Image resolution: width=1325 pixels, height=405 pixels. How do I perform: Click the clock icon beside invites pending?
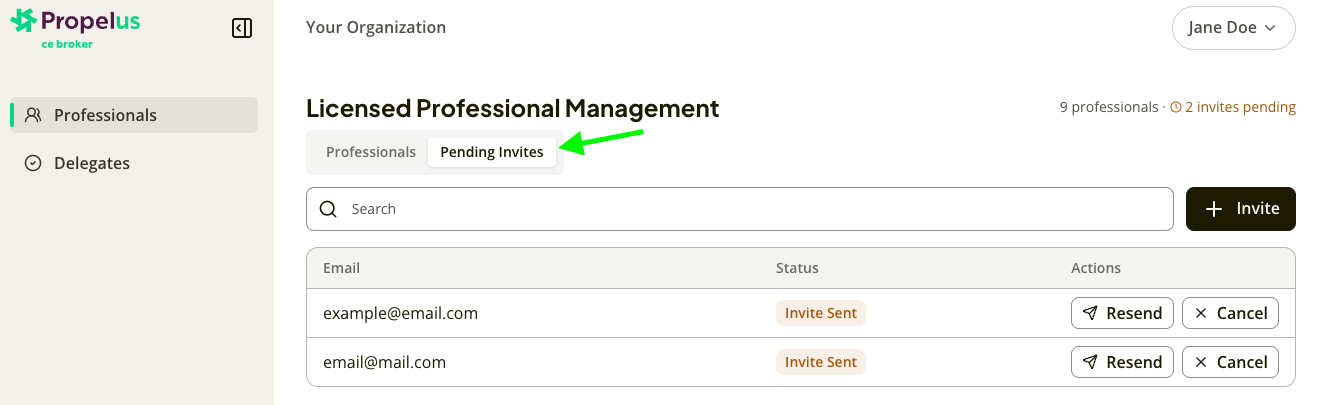(1176, 107)
